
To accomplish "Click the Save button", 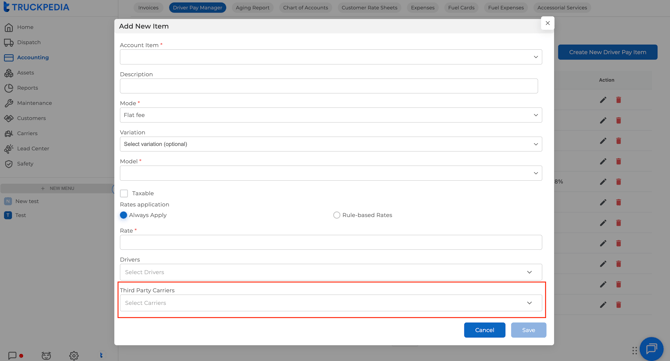I will [529, 330].
